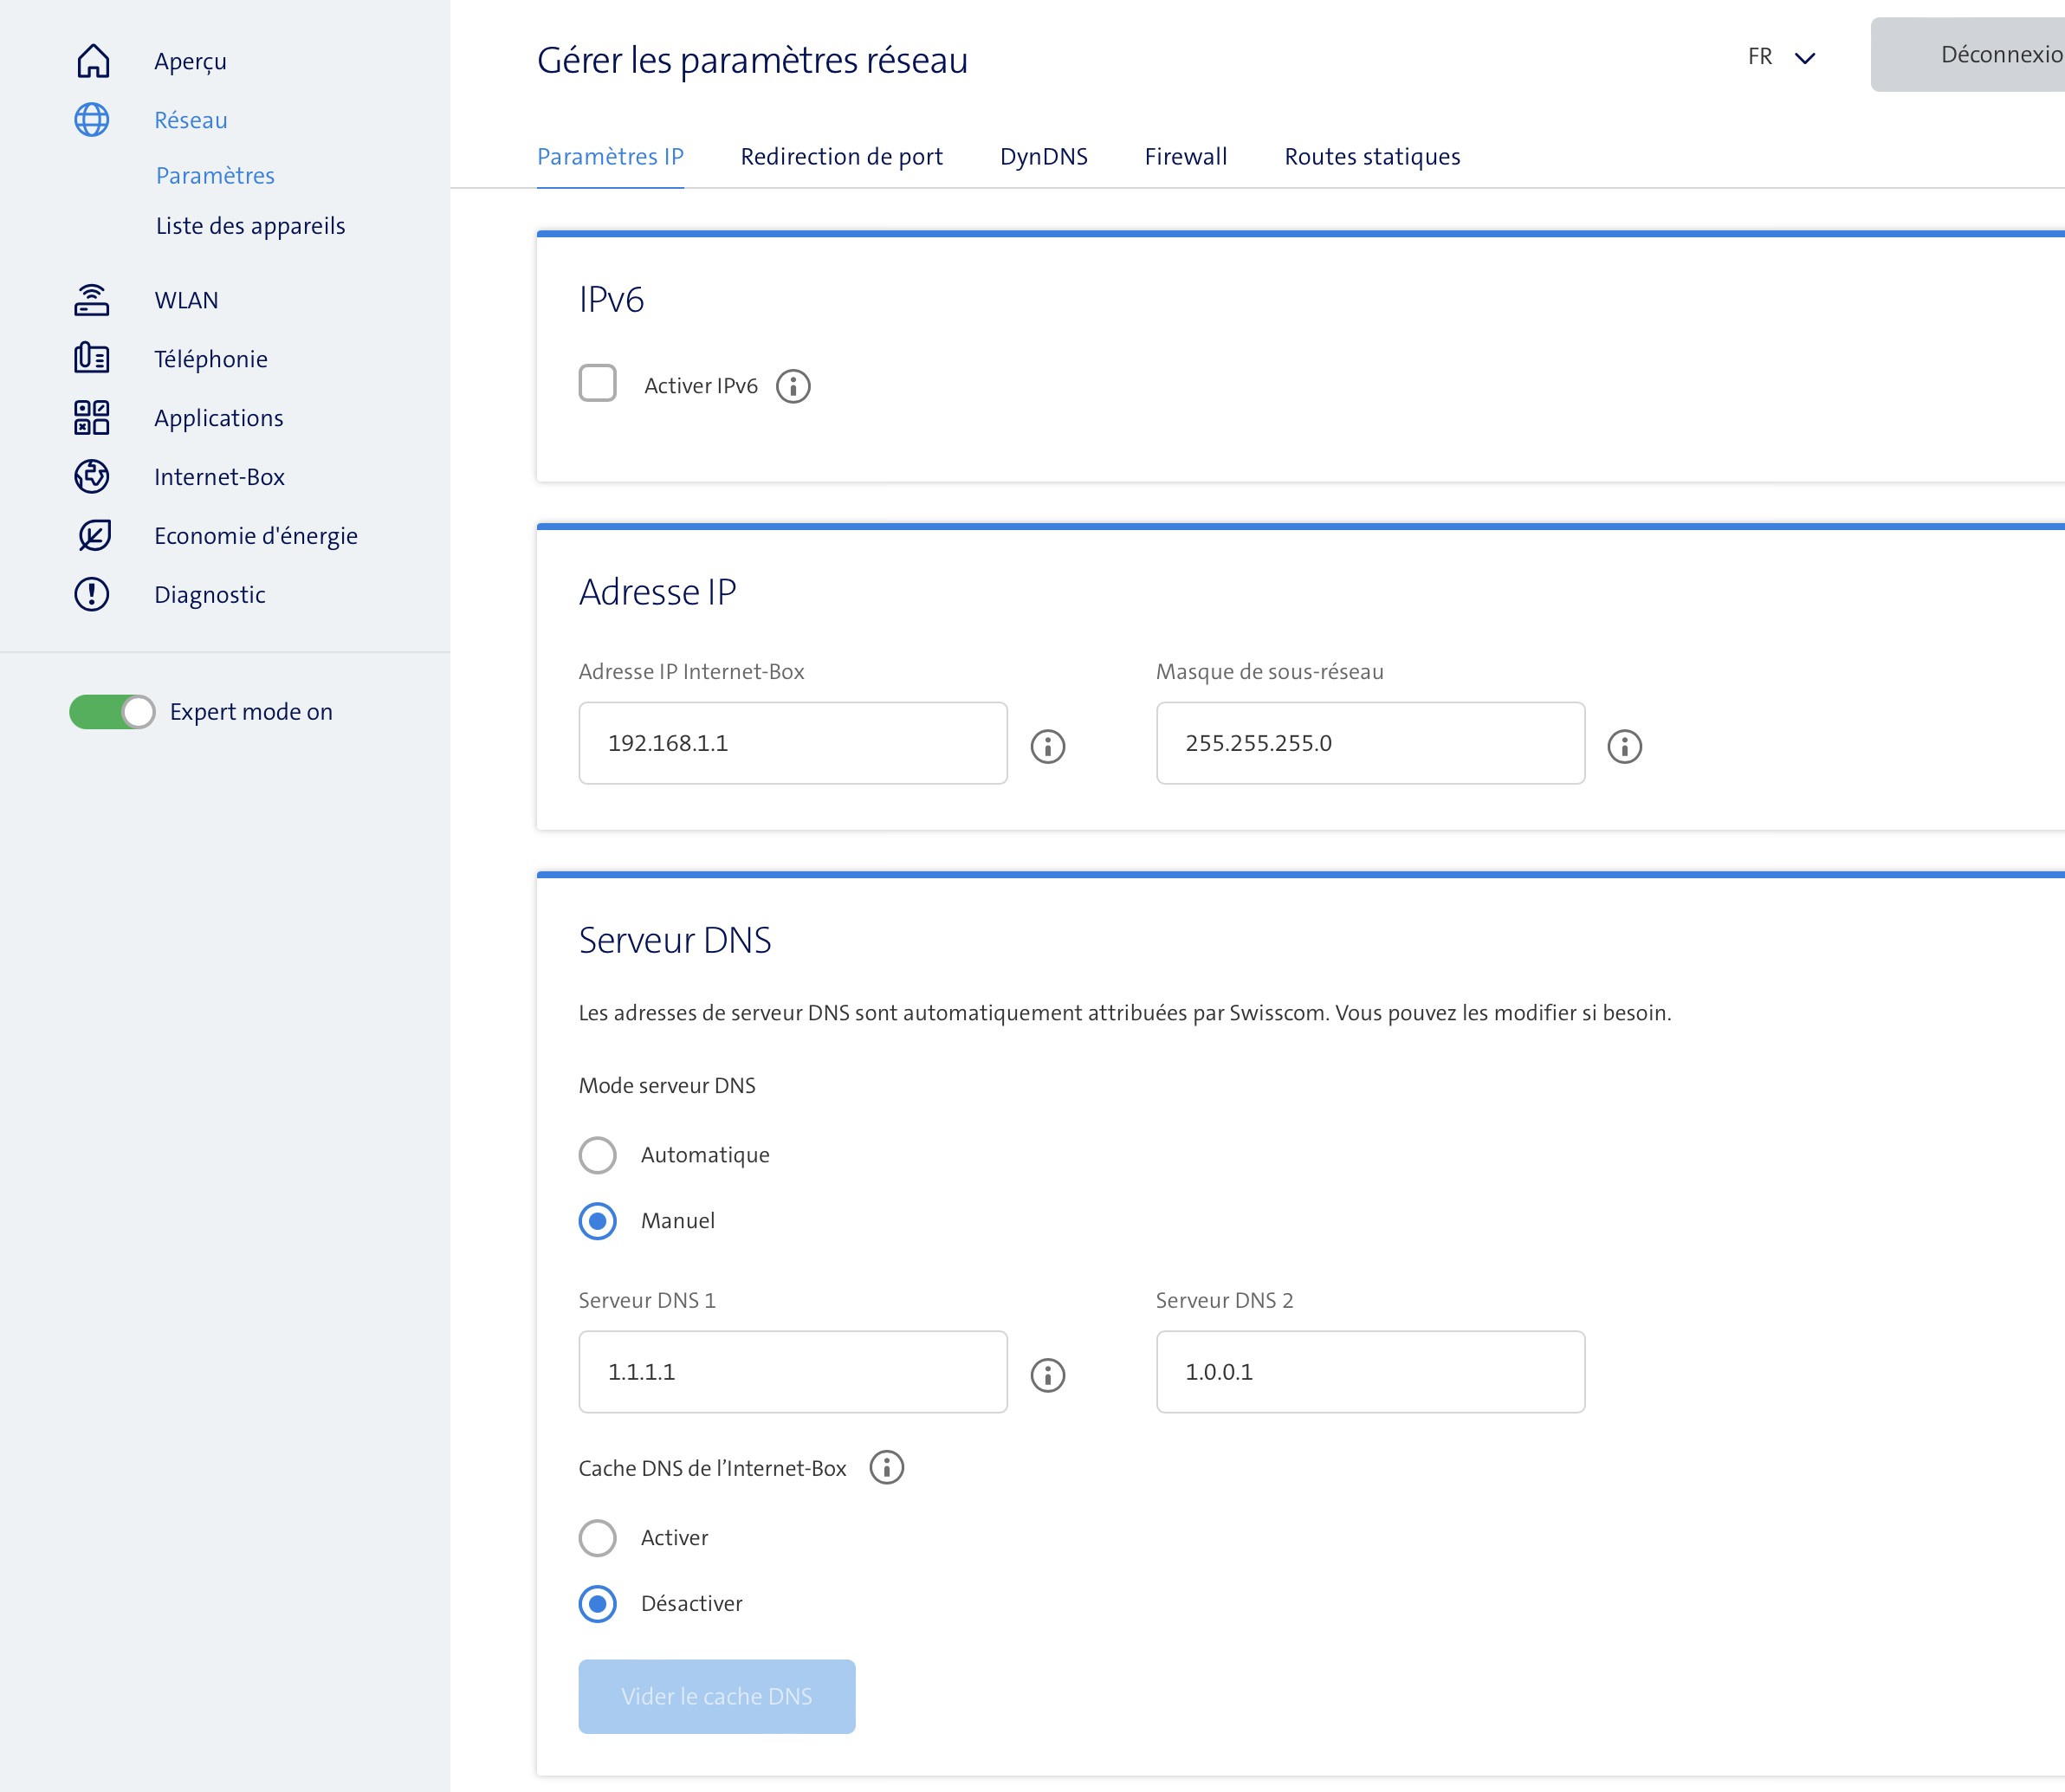This screenshot has height=1792, width=2065.
Task: Click the Internet-Box icon in sidebar
Action: 92,476
